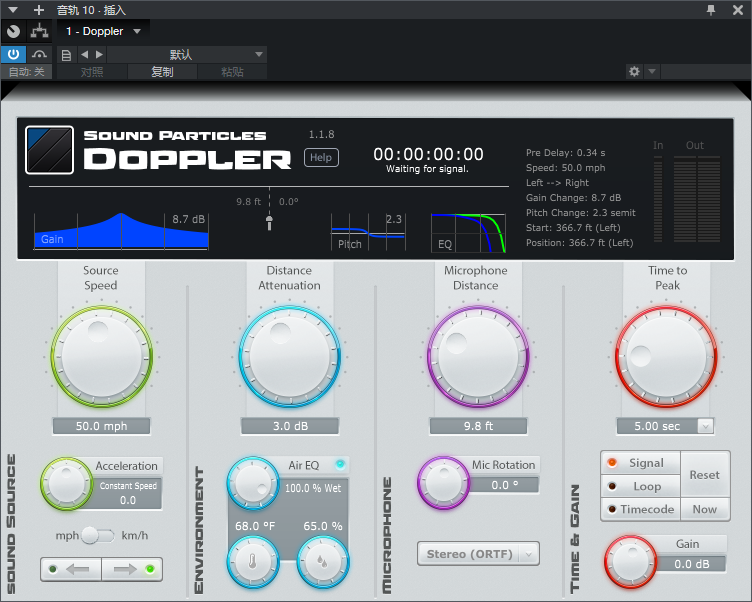Image resolution: width=752 pixels, height=602 pixels.
Task: Click the Reset button
Action: click(705, 475)
